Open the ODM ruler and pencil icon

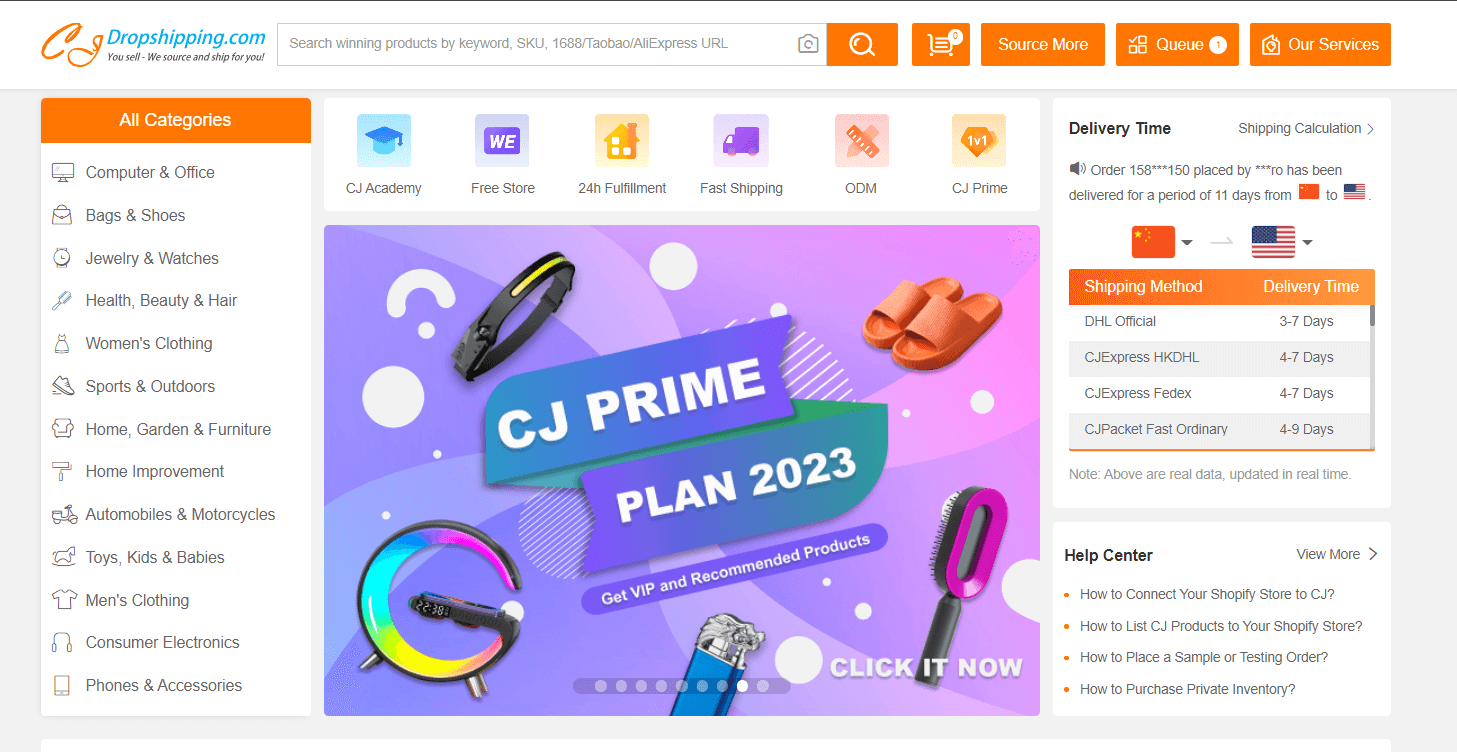tap(861, 141)
